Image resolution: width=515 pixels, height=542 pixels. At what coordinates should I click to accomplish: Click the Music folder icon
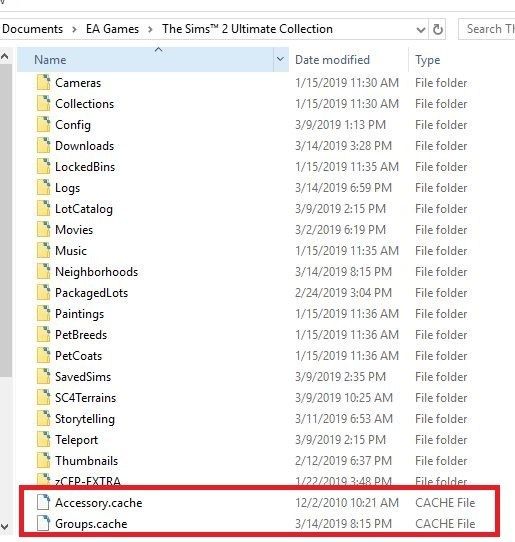(x=43, y=251)
